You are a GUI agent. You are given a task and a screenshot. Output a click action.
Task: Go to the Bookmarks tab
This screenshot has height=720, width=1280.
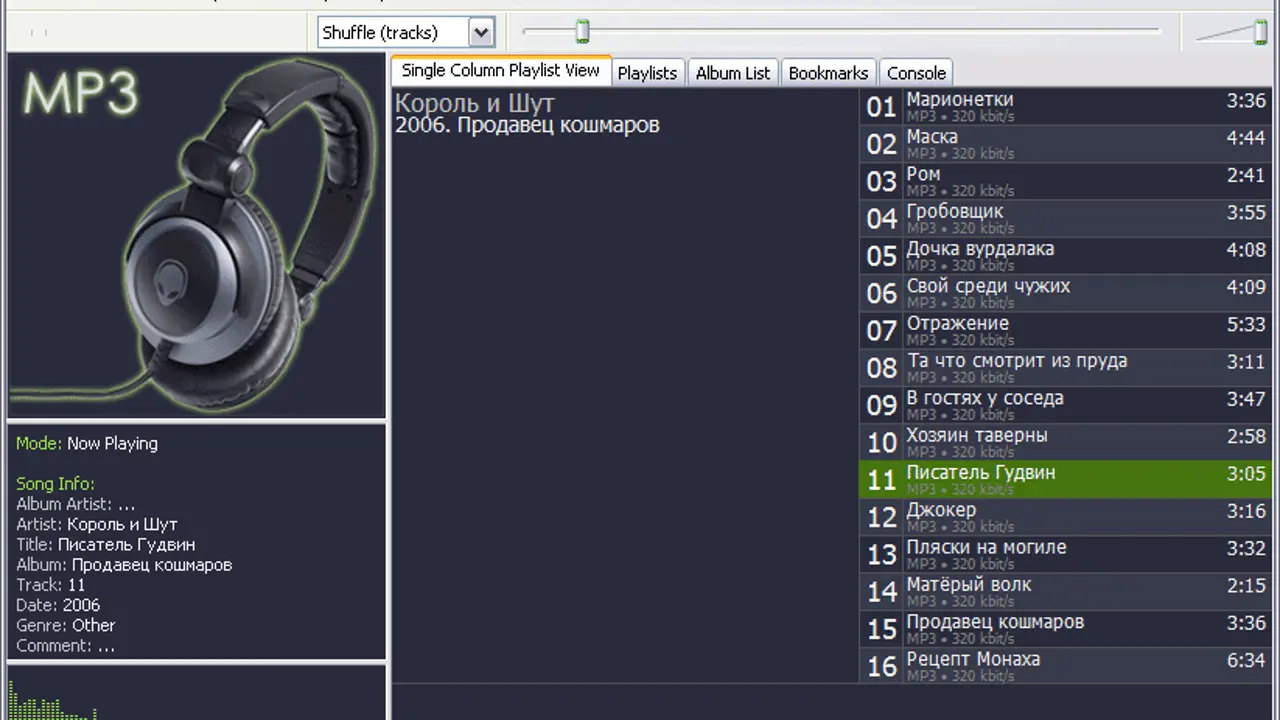tap(828, 73)
